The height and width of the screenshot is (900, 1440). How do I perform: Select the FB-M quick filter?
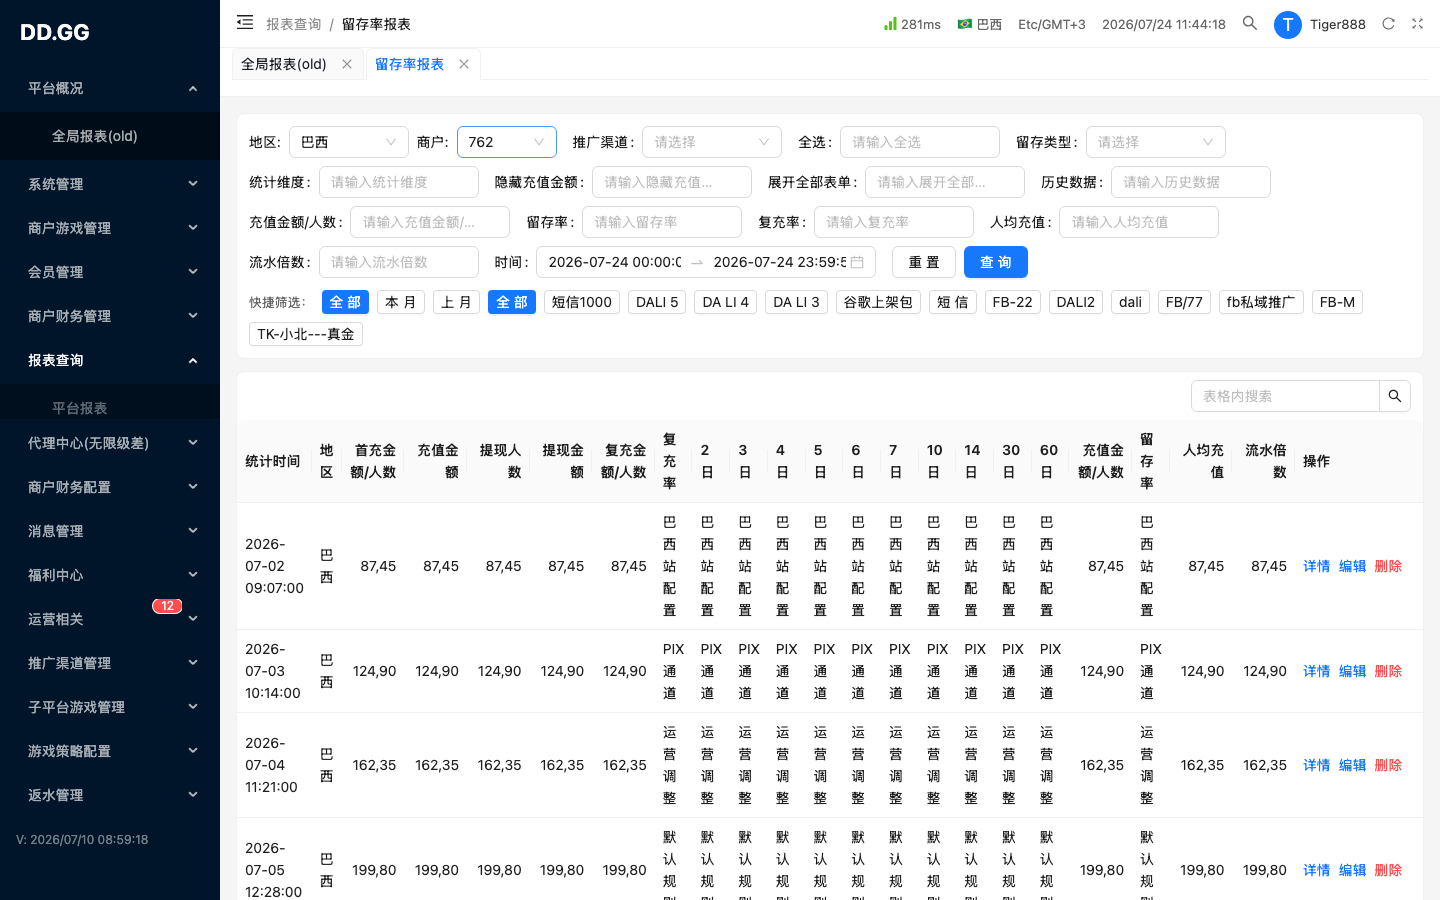pos(1338,302)
